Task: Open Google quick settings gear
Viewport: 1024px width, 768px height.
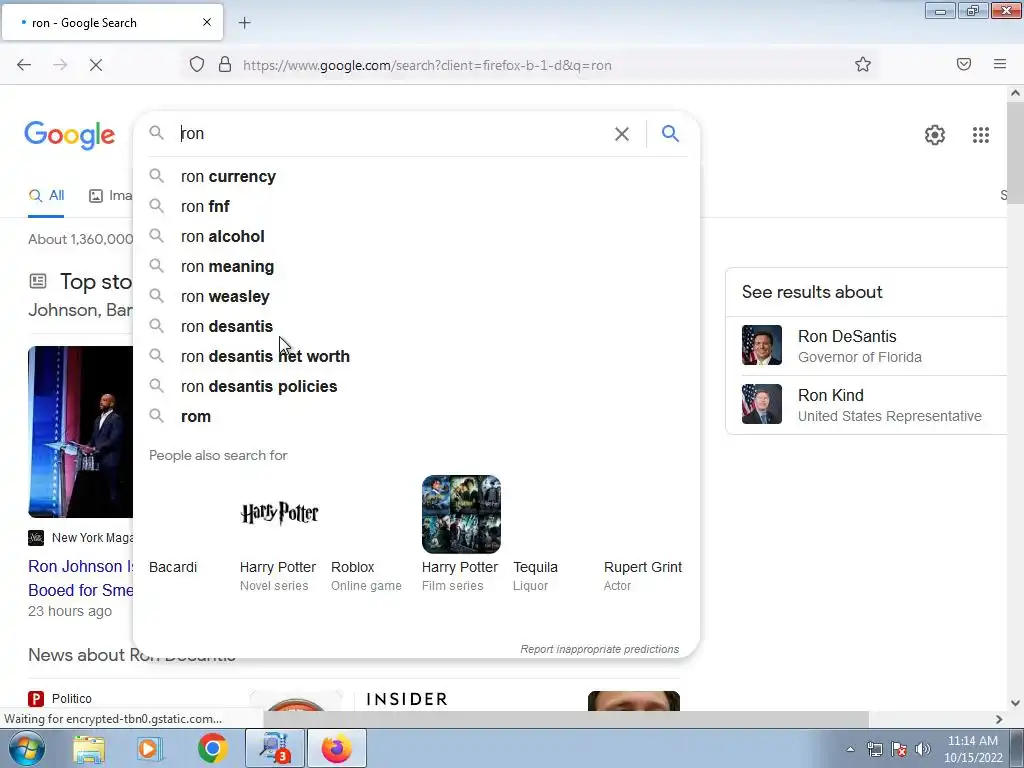Action: [x=935, y=135]
